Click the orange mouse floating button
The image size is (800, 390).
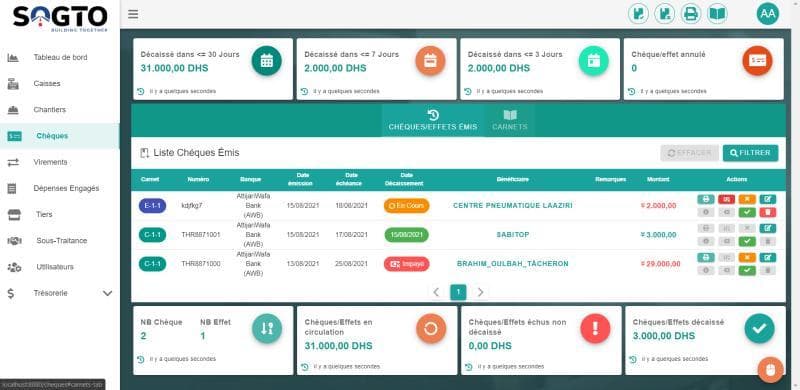coord(770,370)
